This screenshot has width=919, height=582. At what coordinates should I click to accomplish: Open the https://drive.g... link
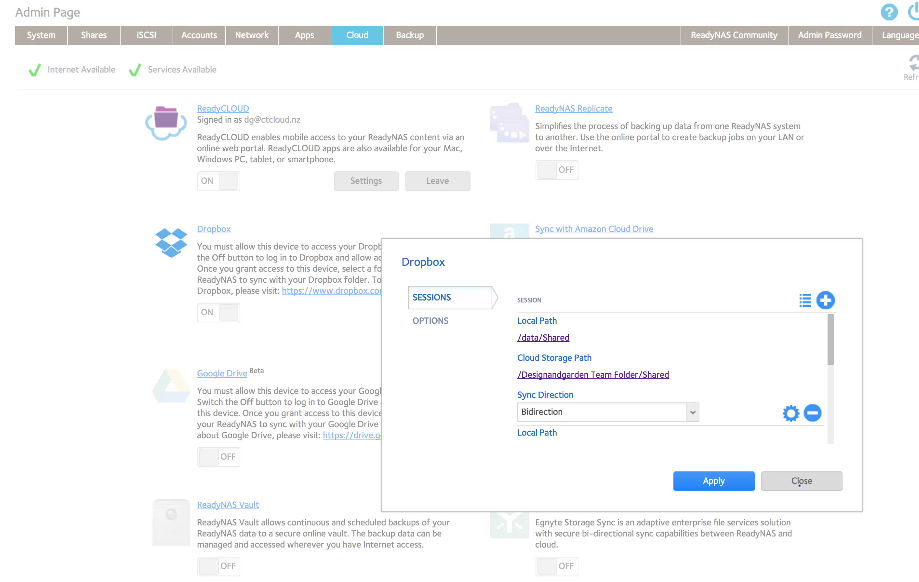352,435
